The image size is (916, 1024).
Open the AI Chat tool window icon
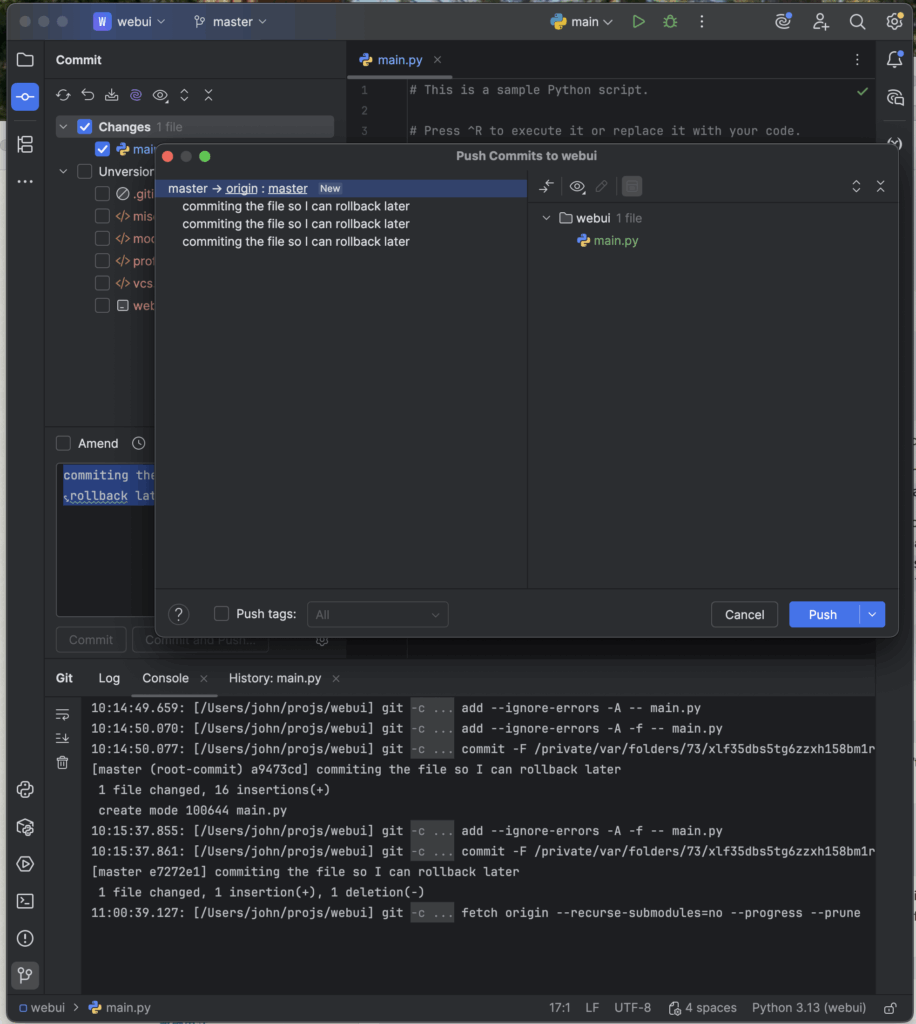(x=894, y=97)
